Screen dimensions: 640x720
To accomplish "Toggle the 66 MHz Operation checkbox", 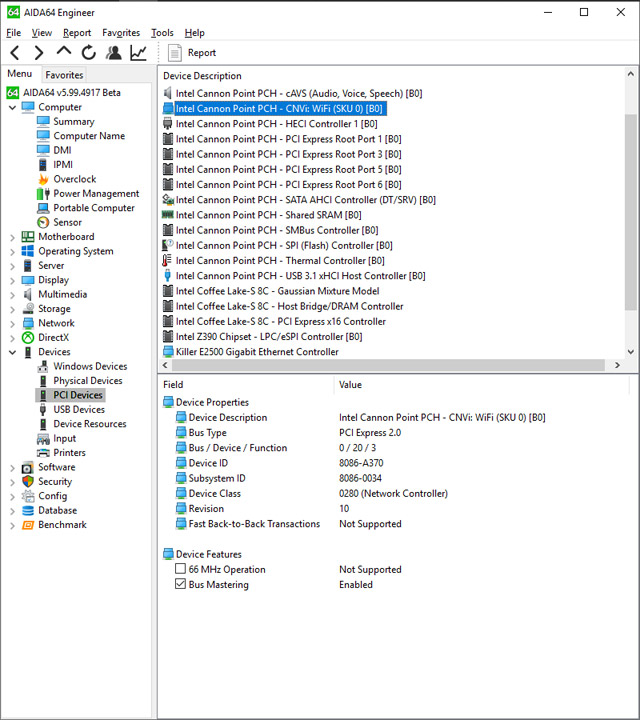I will pyautogui.click(x=180, y=569).
